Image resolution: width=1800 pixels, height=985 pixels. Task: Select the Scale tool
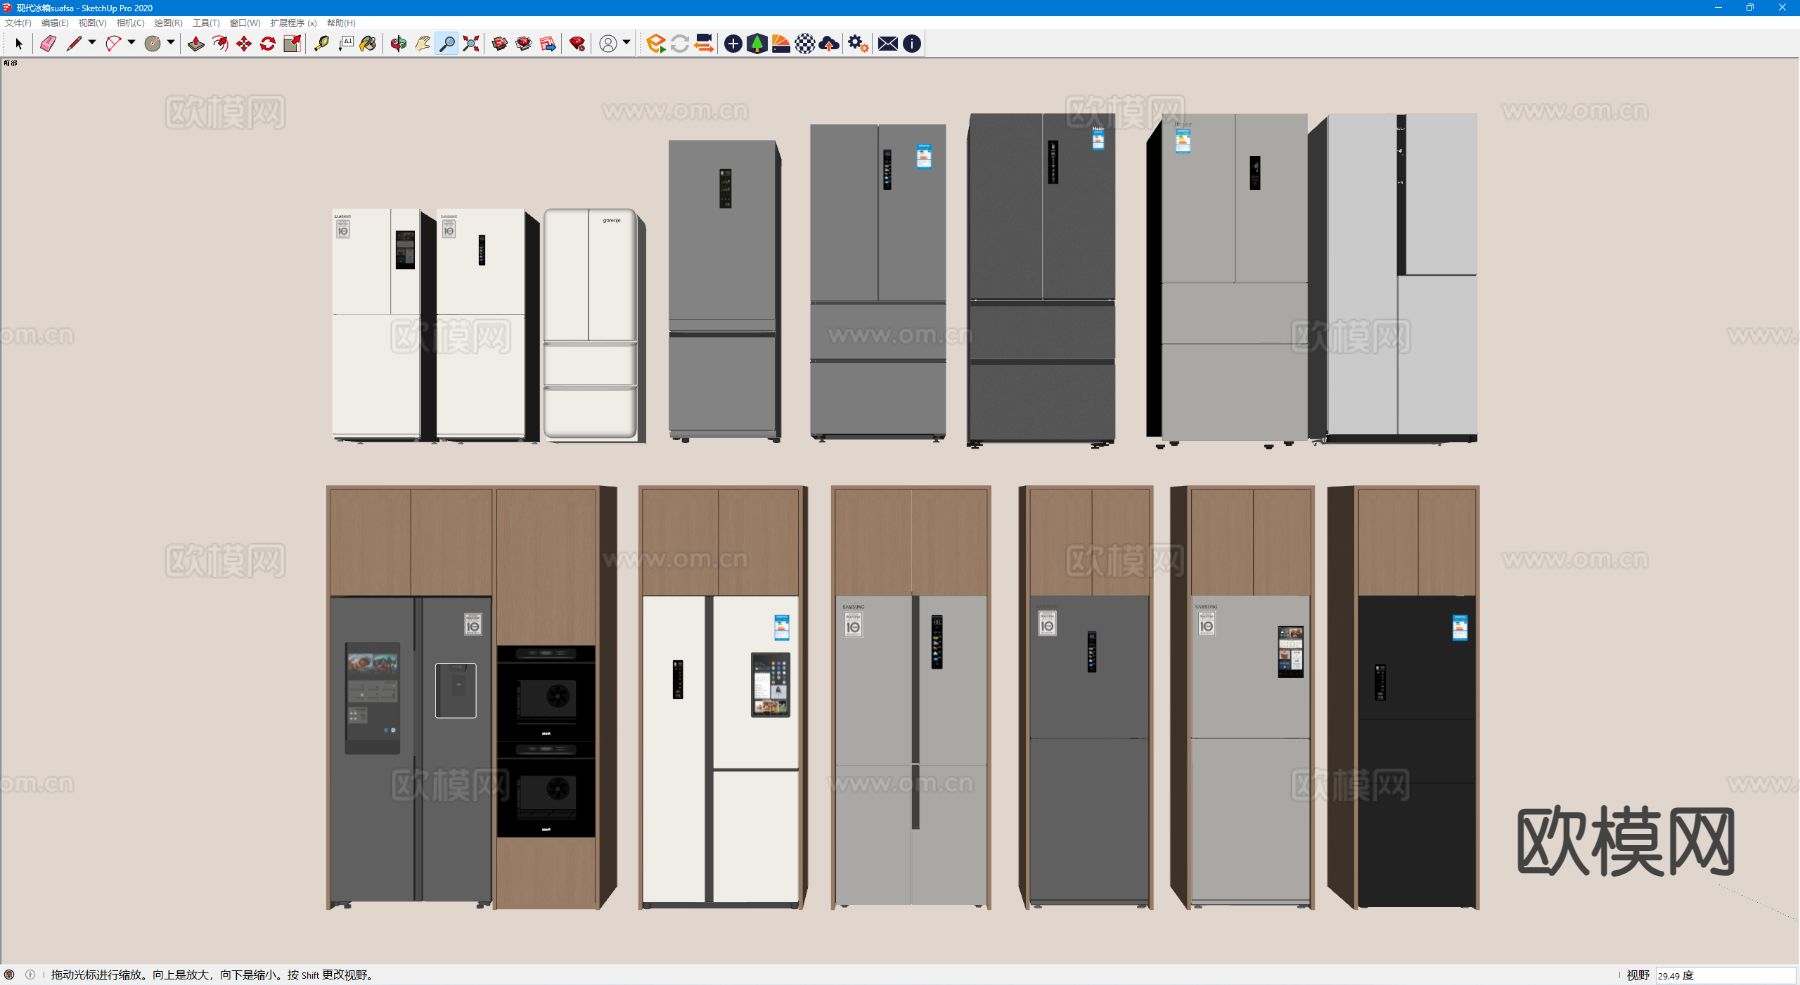click(292, 43)
